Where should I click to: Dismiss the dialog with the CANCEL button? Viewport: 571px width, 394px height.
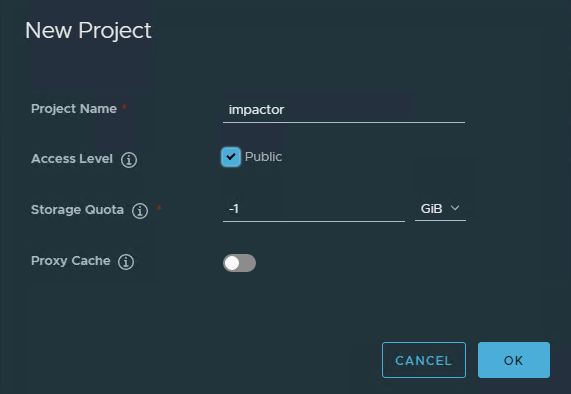point(424,360)
